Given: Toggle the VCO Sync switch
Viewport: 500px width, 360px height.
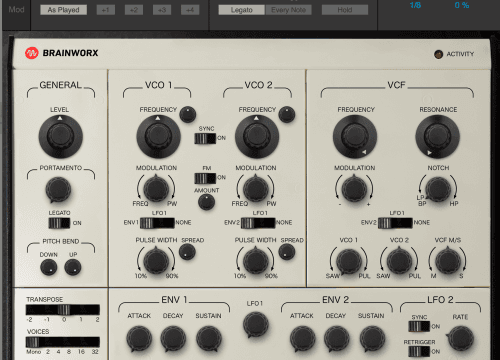Looking at the screenshot, I should point(205,138).
